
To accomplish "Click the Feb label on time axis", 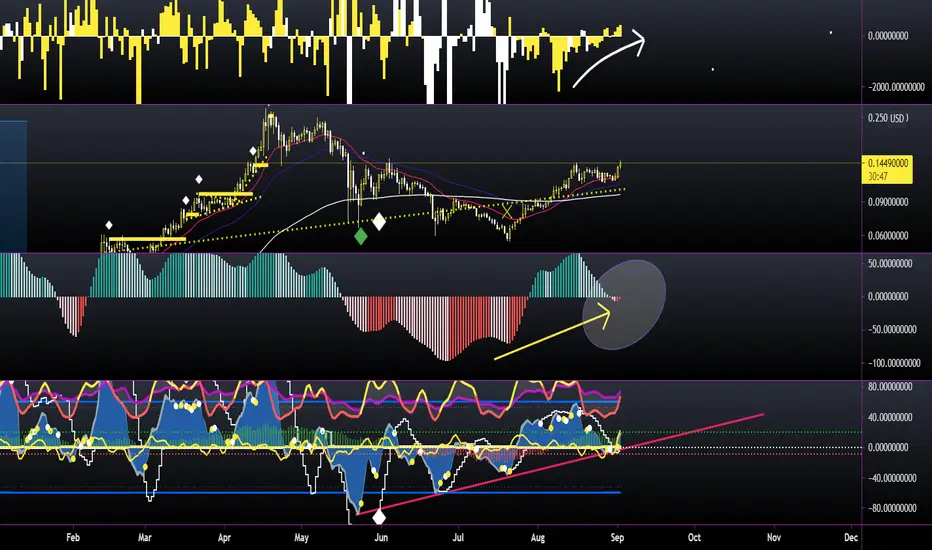I will (x=73, y=538).
